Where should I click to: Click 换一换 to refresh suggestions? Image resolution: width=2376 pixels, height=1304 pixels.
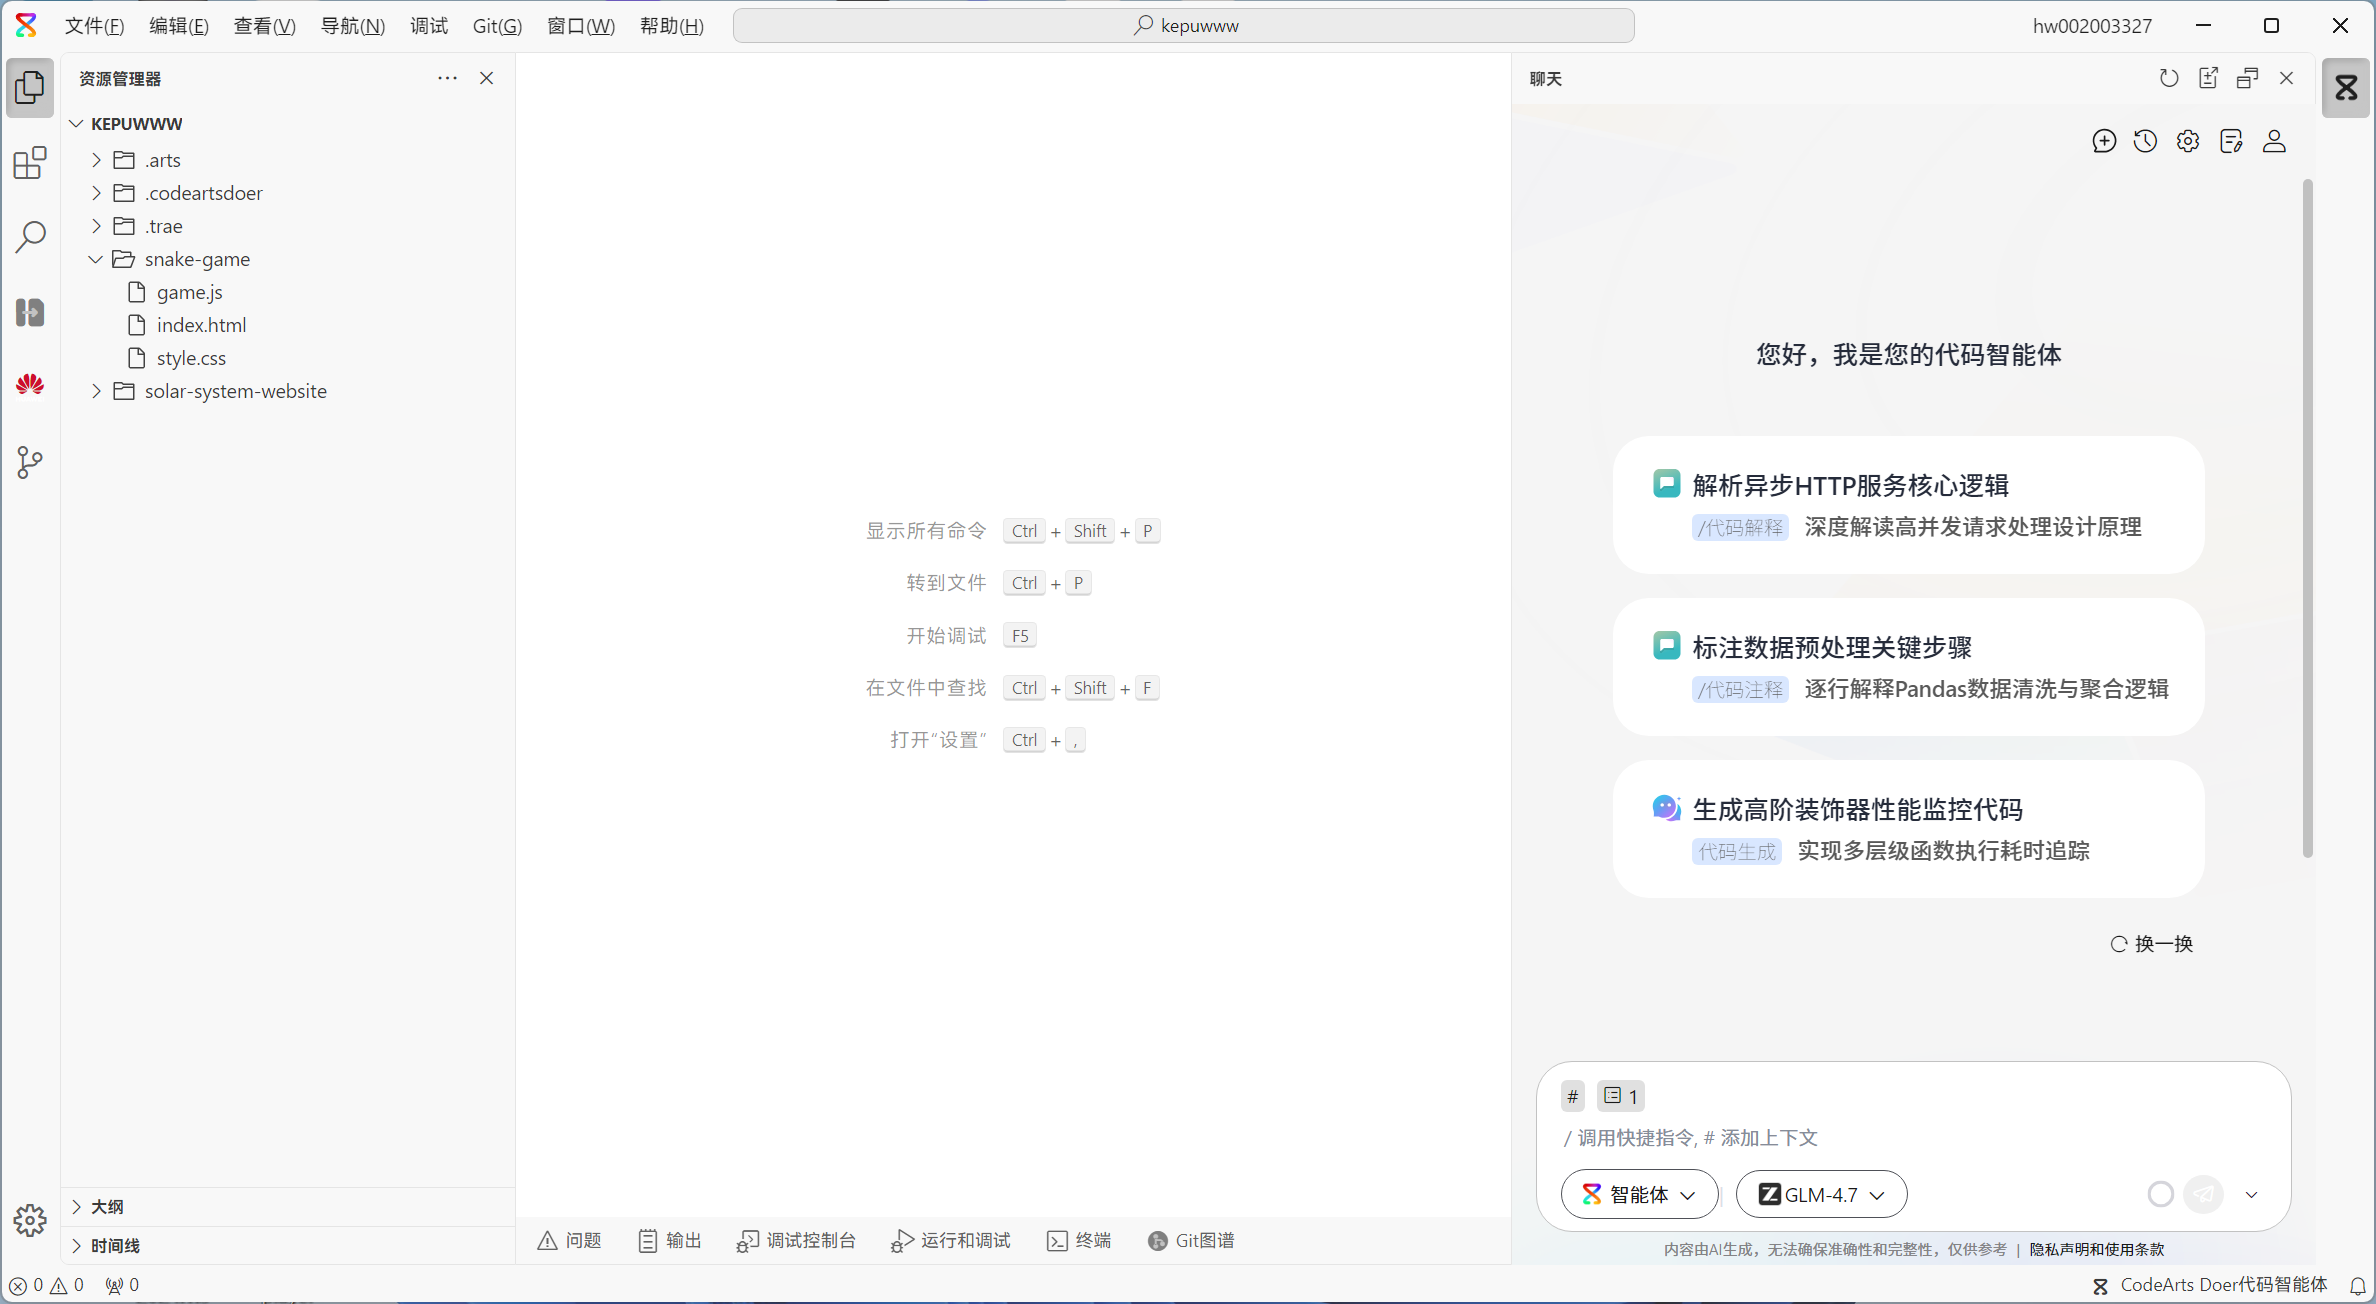pos(2151,943)
